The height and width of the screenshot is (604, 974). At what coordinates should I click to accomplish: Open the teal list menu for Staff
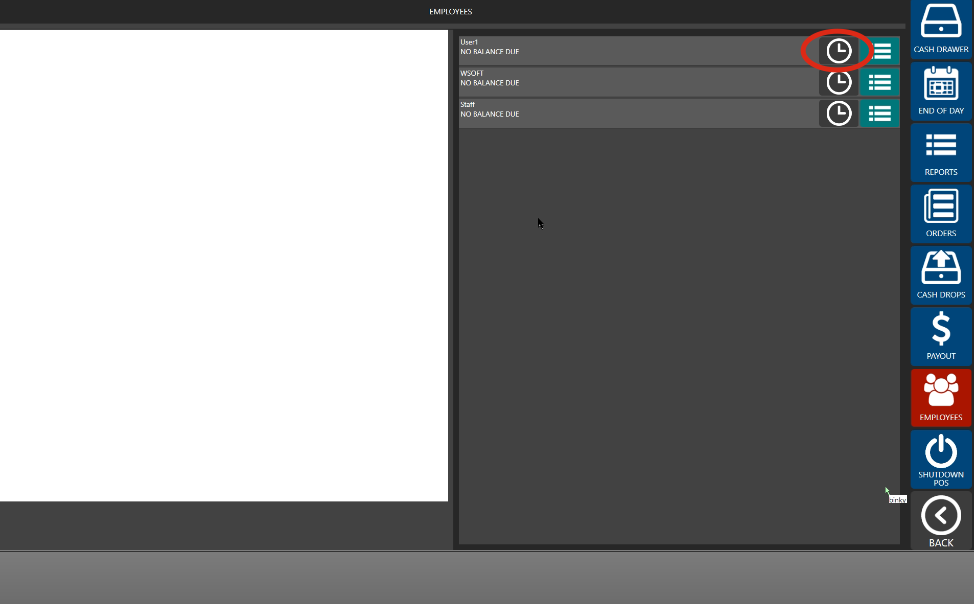[879, 113]
